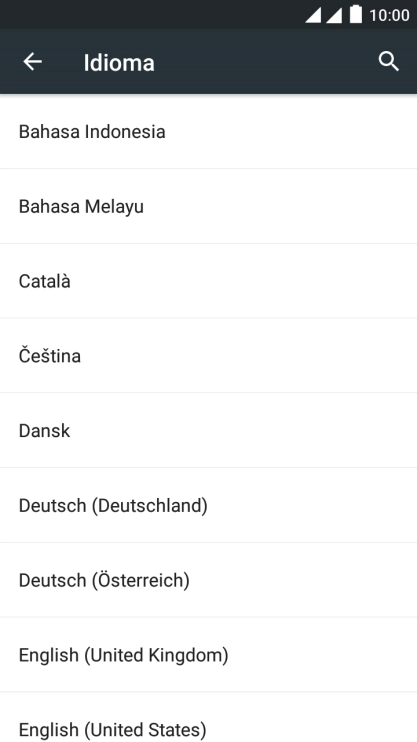Image resolution: width=417 pixels, height=742 pixels.
Task: Tap the first signal strength icon
Action: [313, 15]
